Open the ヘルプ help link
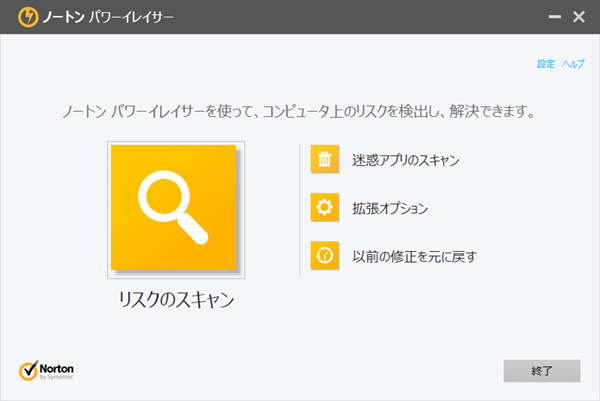 click(573, 64)
